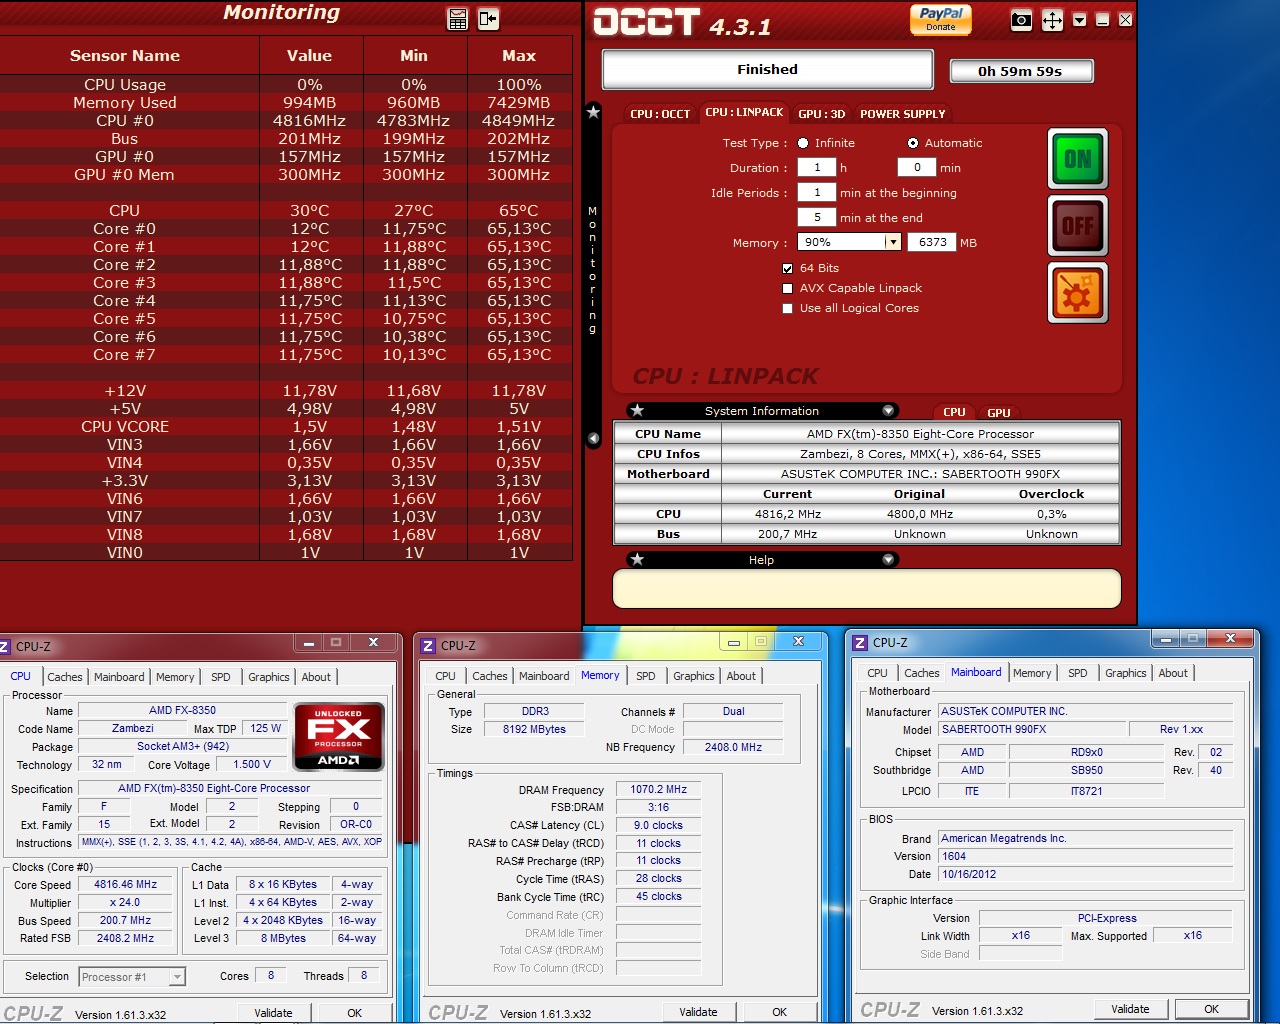This screenshot has width=1280, height=1024.
Task: Open the Processor #1 selection dropdown
Action: coord(177,977)
